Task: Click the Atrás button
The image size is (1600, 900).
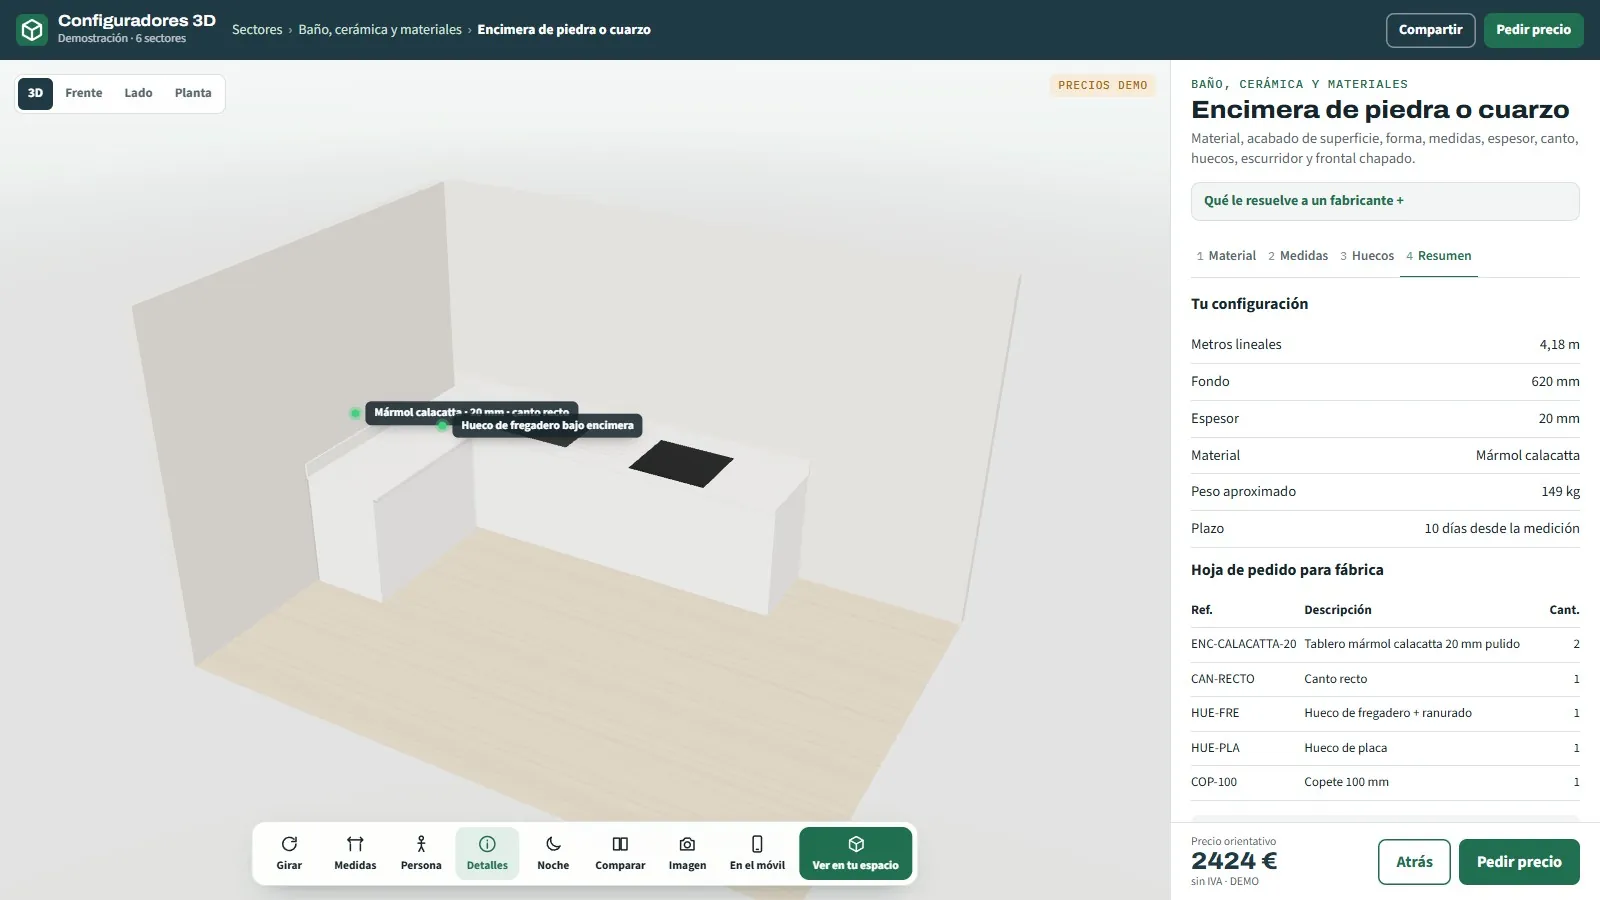Action: tap(1414, 862)
